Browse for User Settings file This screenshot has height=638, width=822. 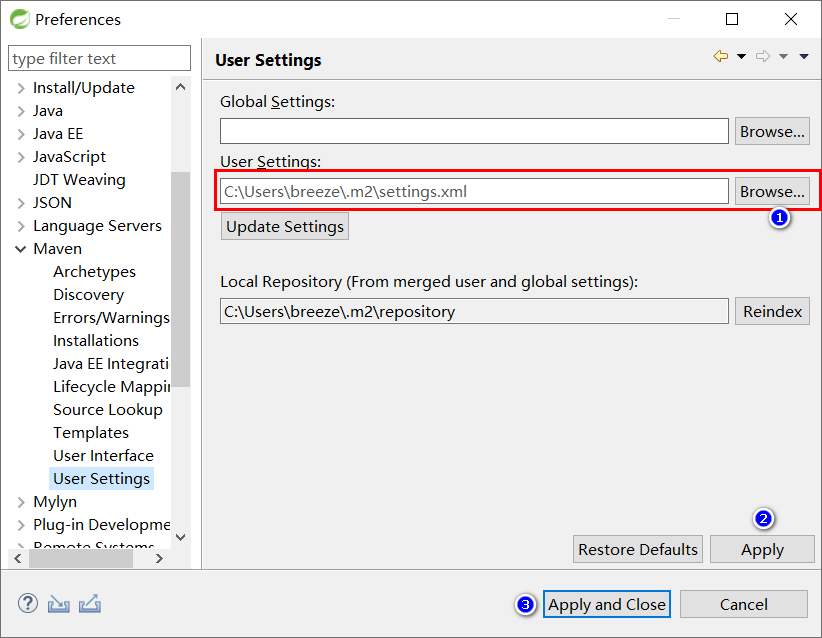point(772,191)
